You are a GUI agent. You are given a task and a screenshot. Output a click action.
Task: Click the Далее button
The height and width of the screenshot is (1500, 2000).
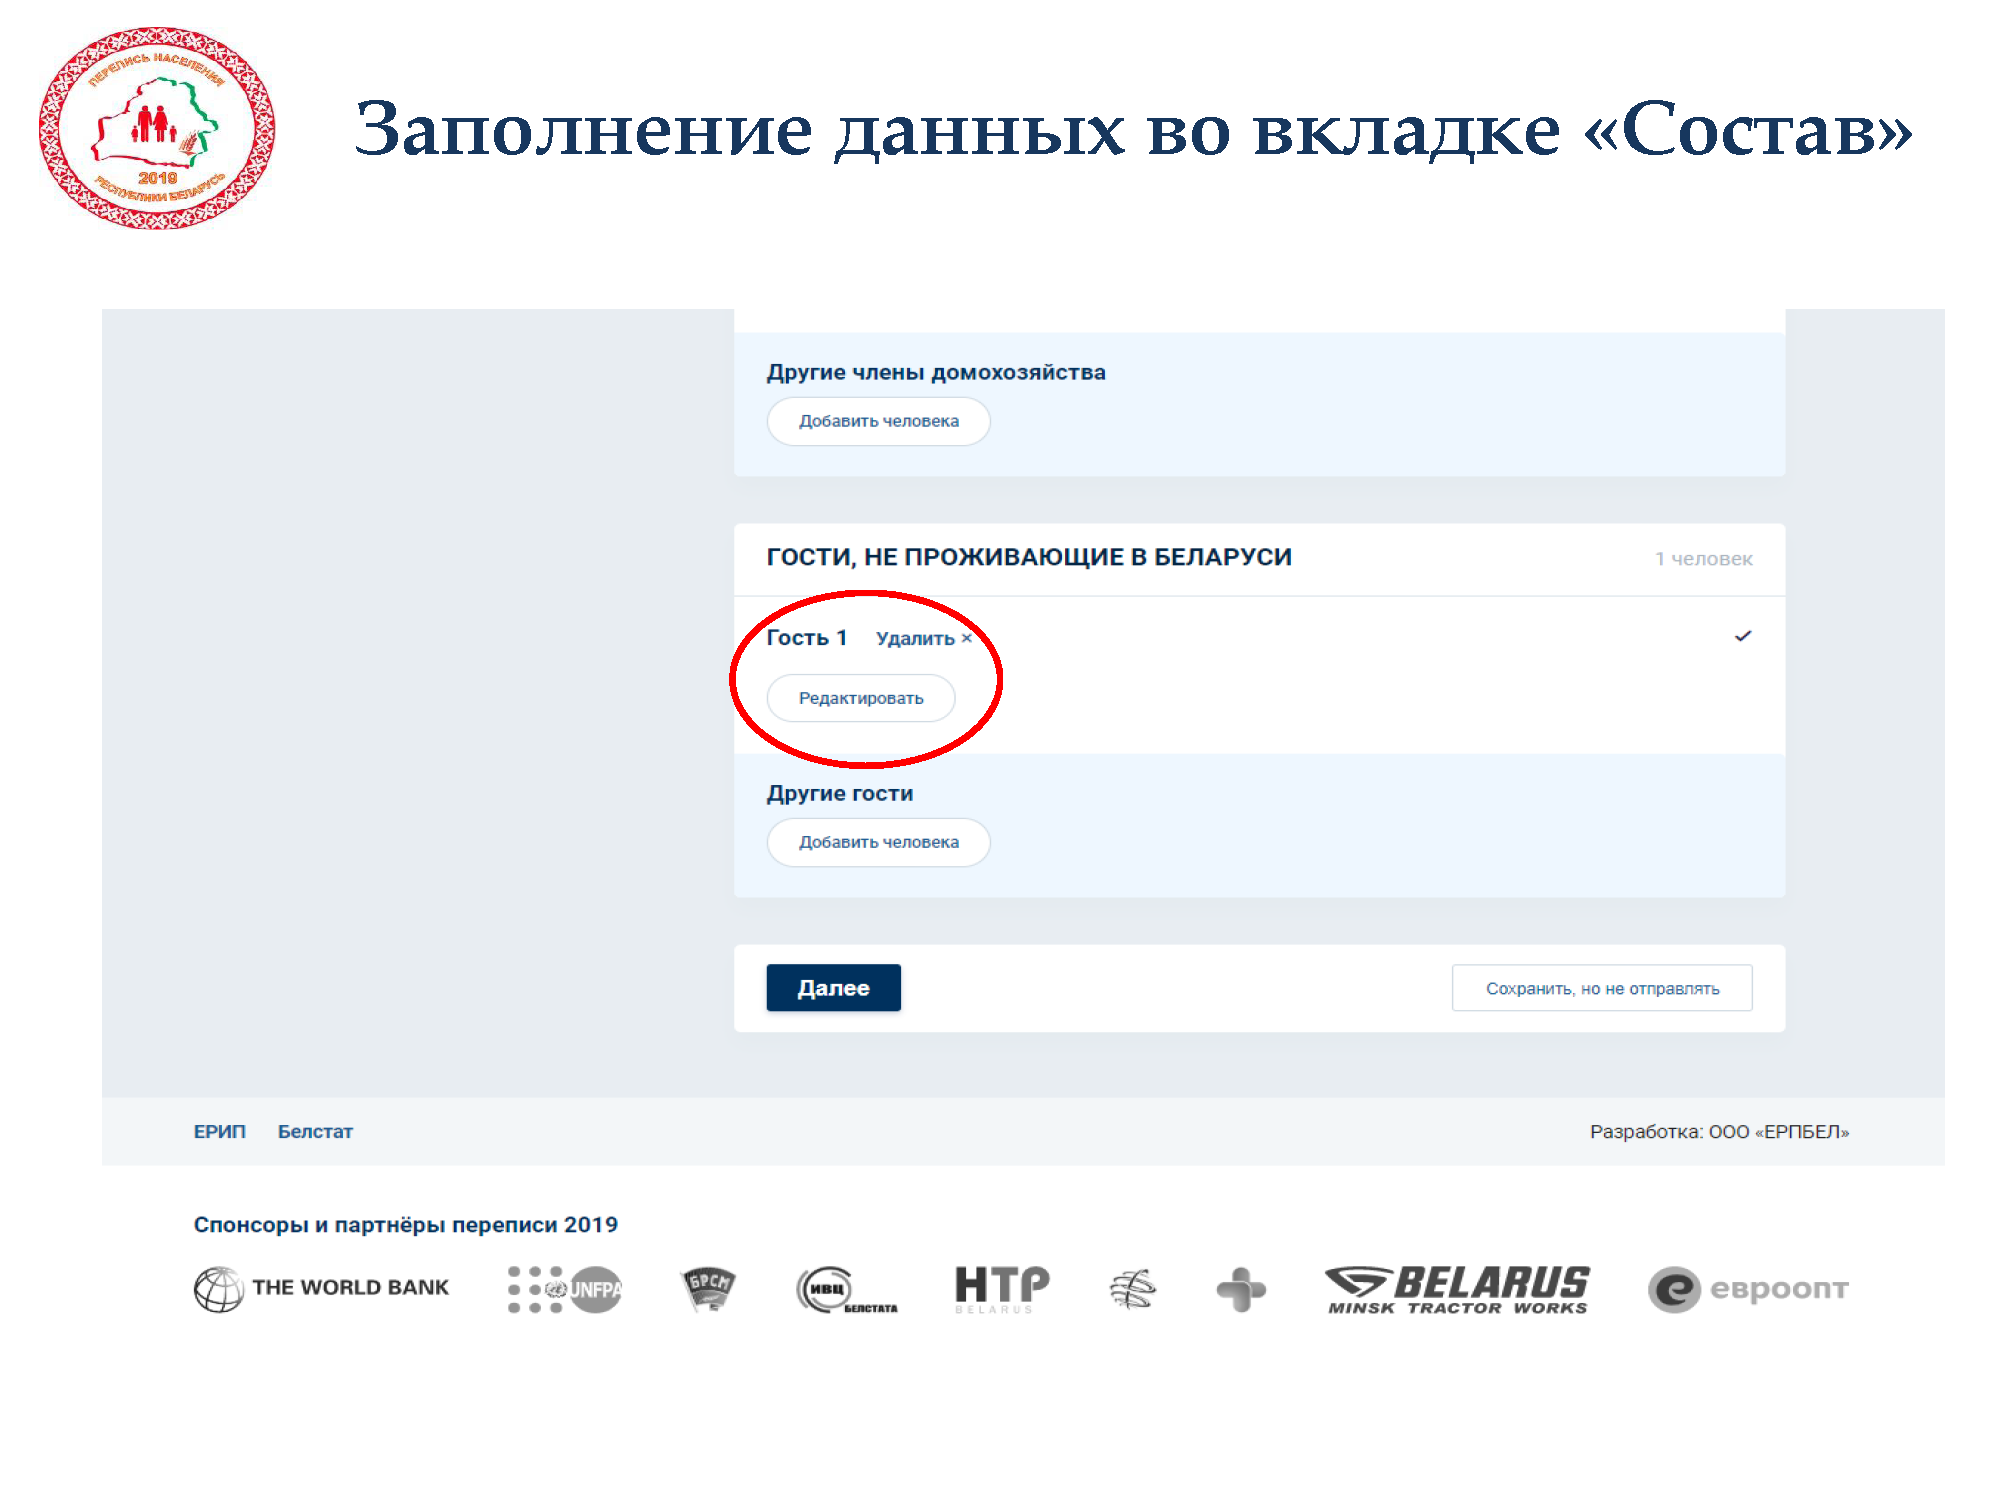pos(833,988)
